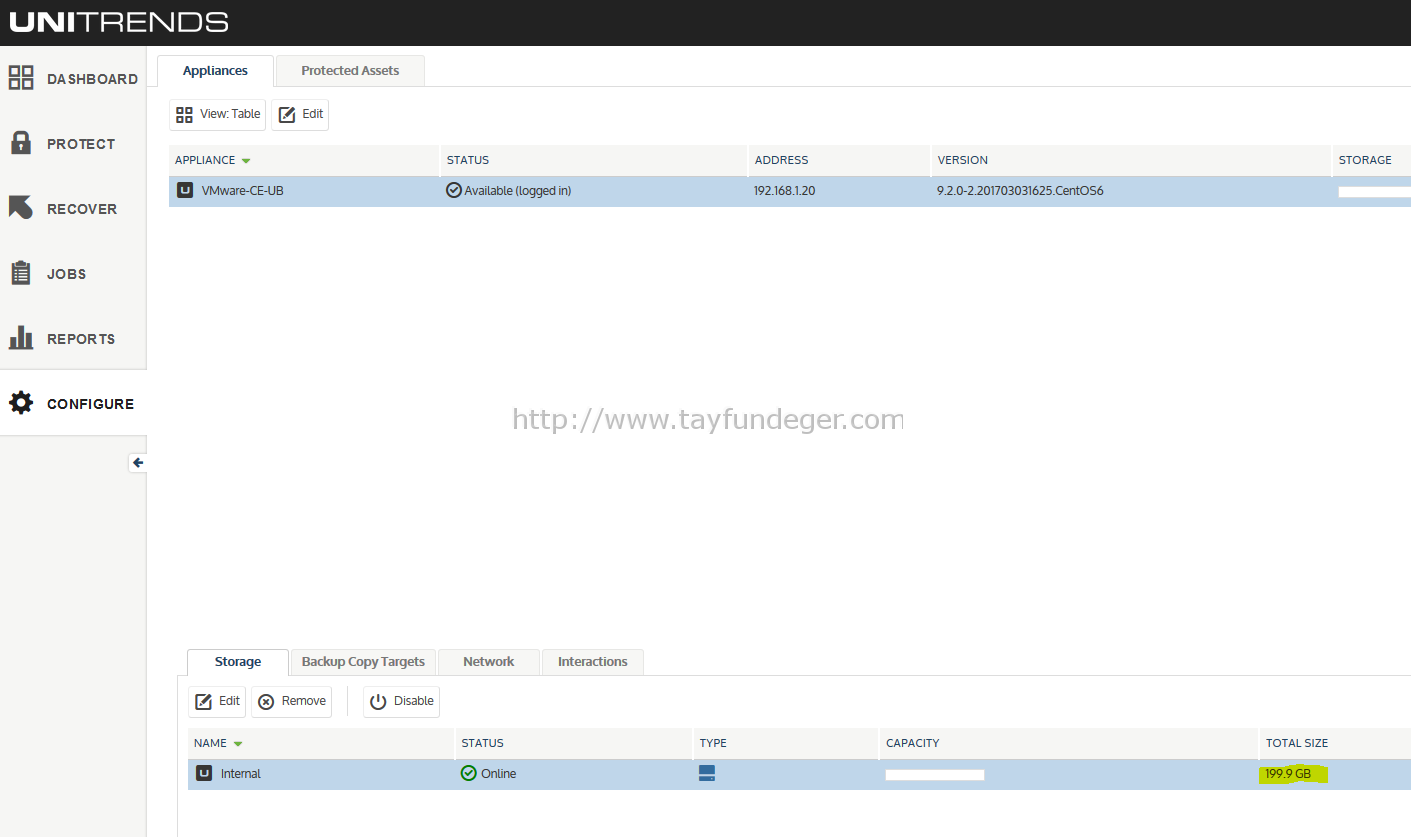Click the green Online checkmark icon
1411x837 pixels.
[469, 773]
